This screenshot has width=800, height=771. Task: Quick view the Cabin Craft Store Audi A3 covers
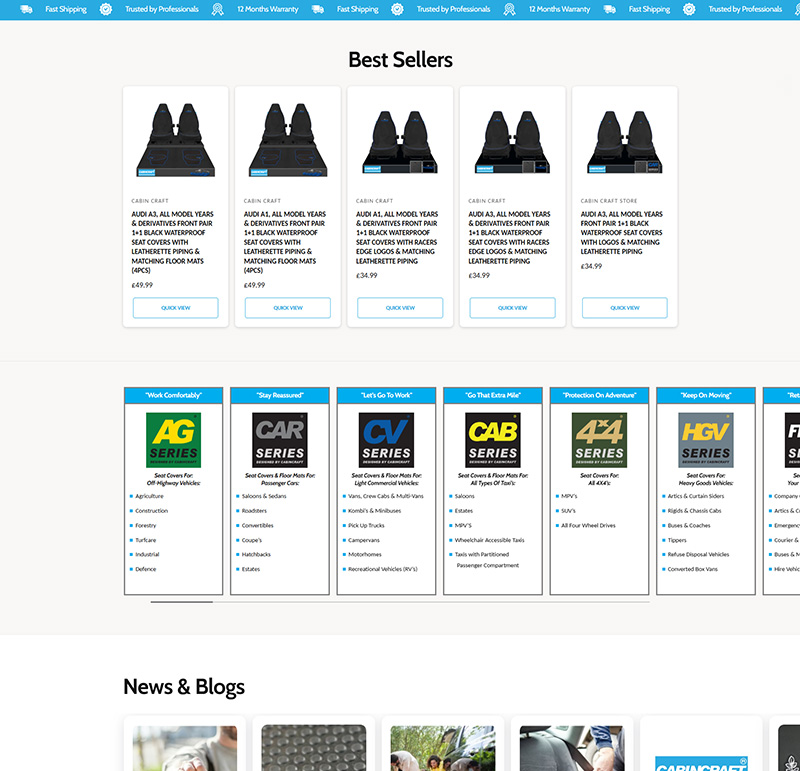[x=624, y=308]
